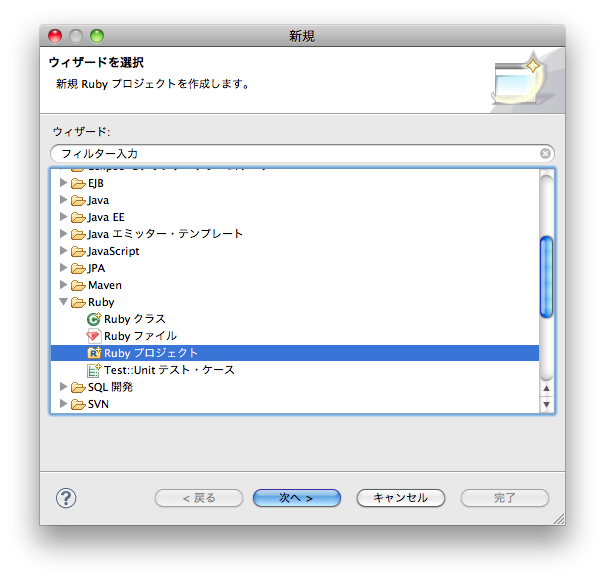Expand the JPA folder node

click(64, 268)
